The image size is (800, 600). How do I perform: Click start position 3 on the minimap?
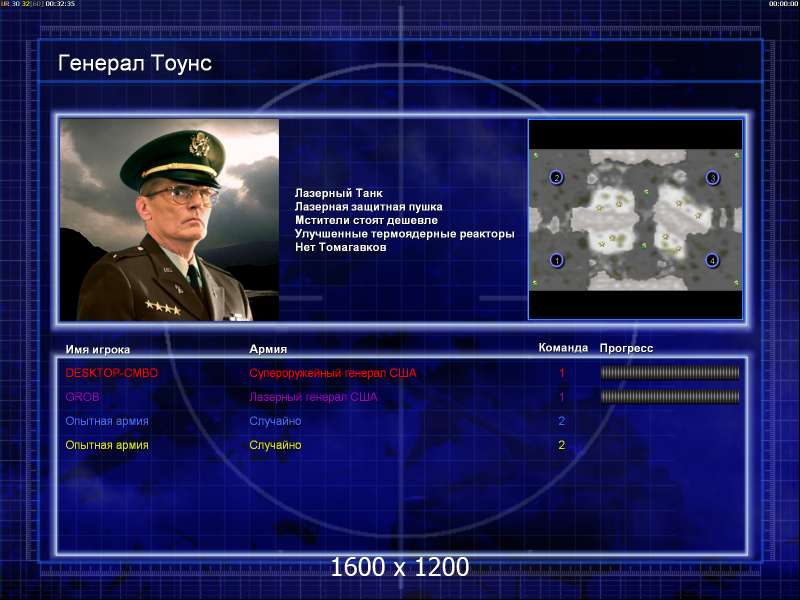coord(712,178)
